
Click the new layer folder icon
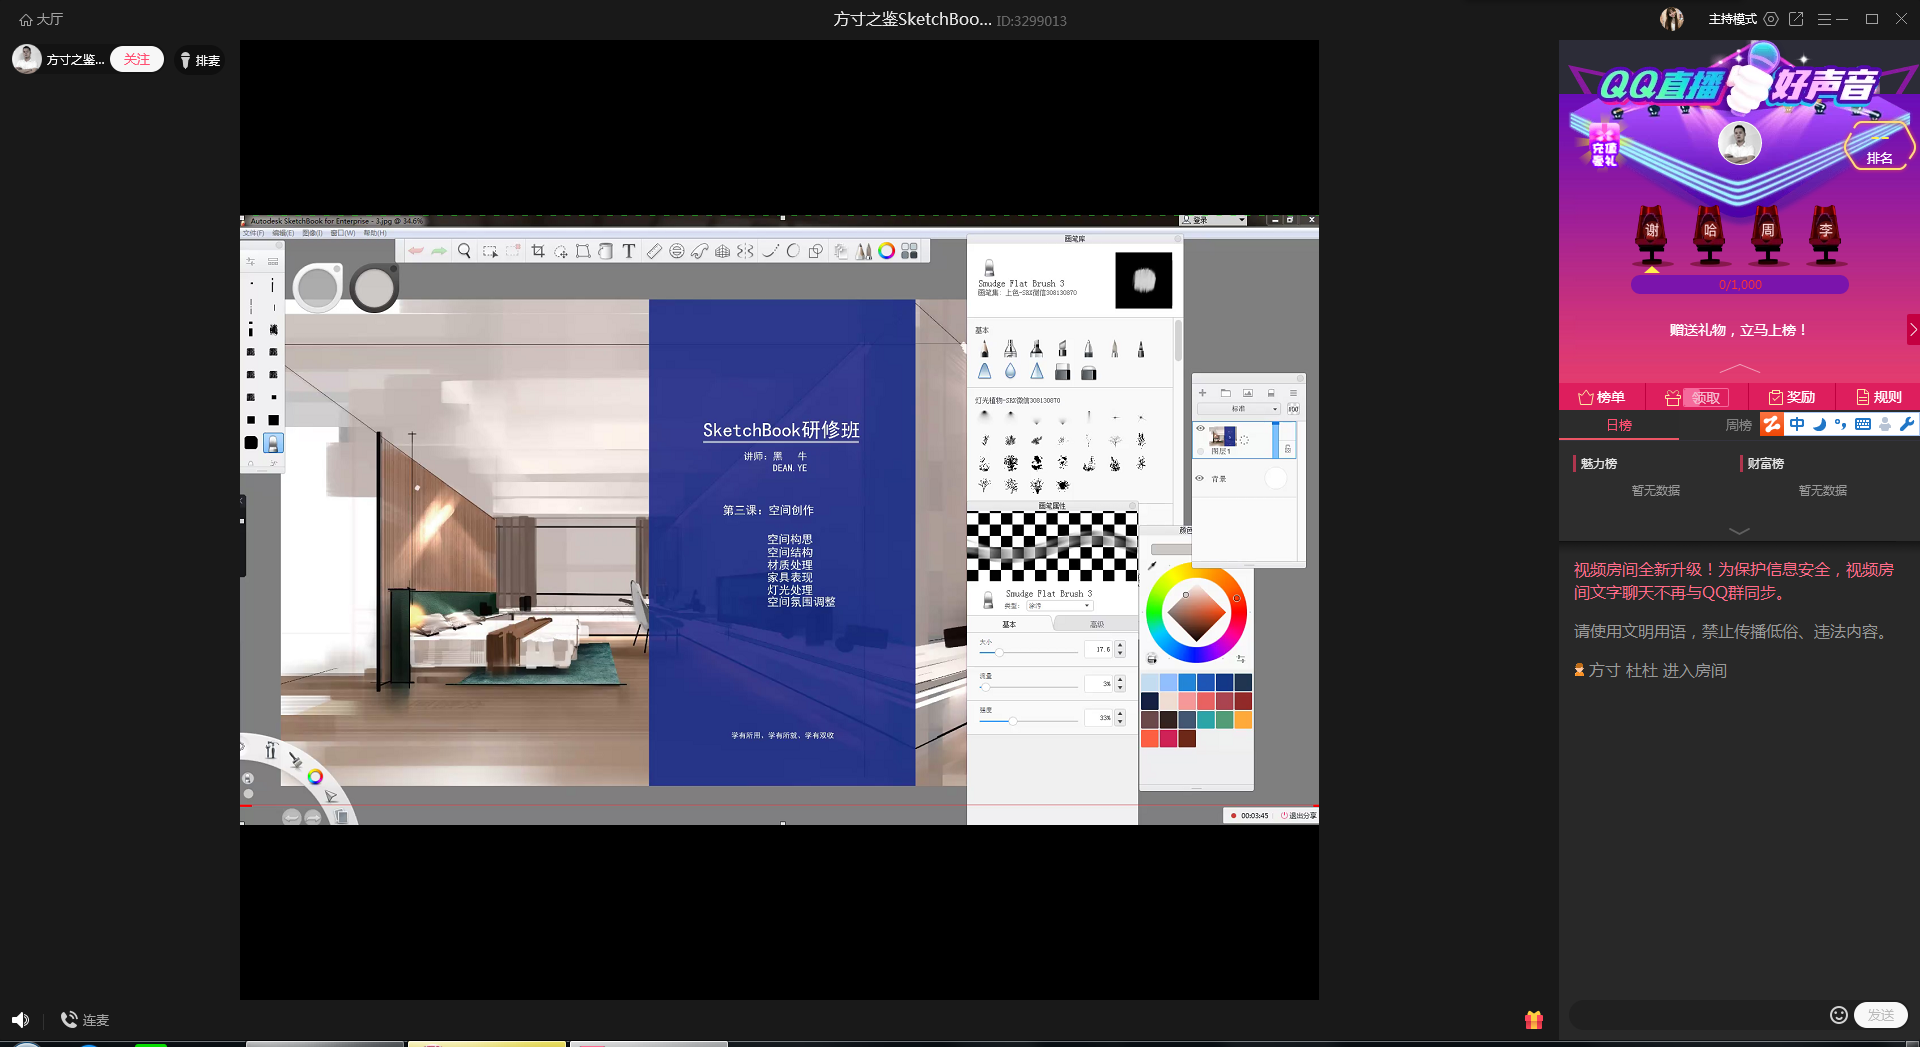coord(1225,393)
